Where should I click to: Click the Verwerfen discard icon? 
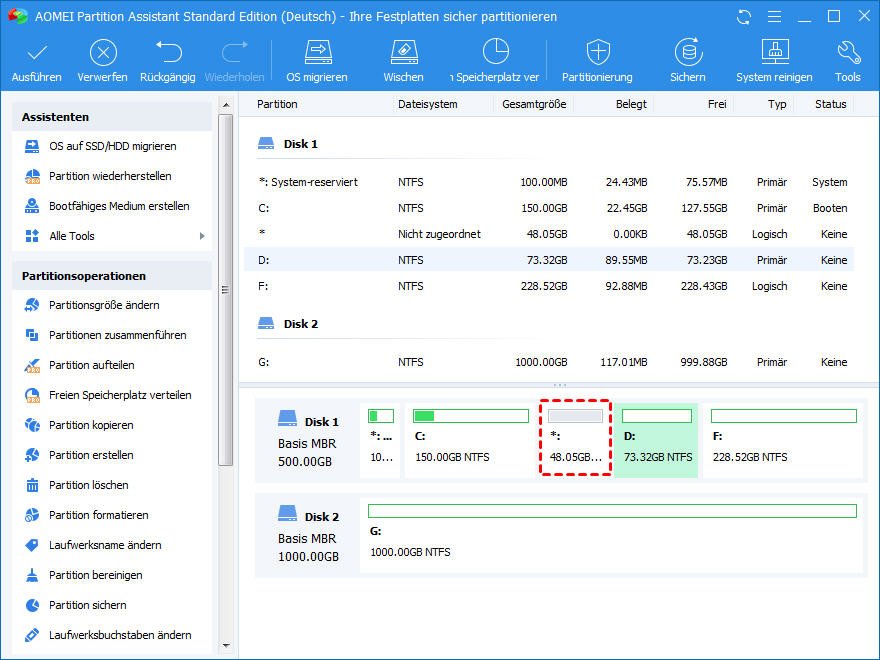point(102,53)
